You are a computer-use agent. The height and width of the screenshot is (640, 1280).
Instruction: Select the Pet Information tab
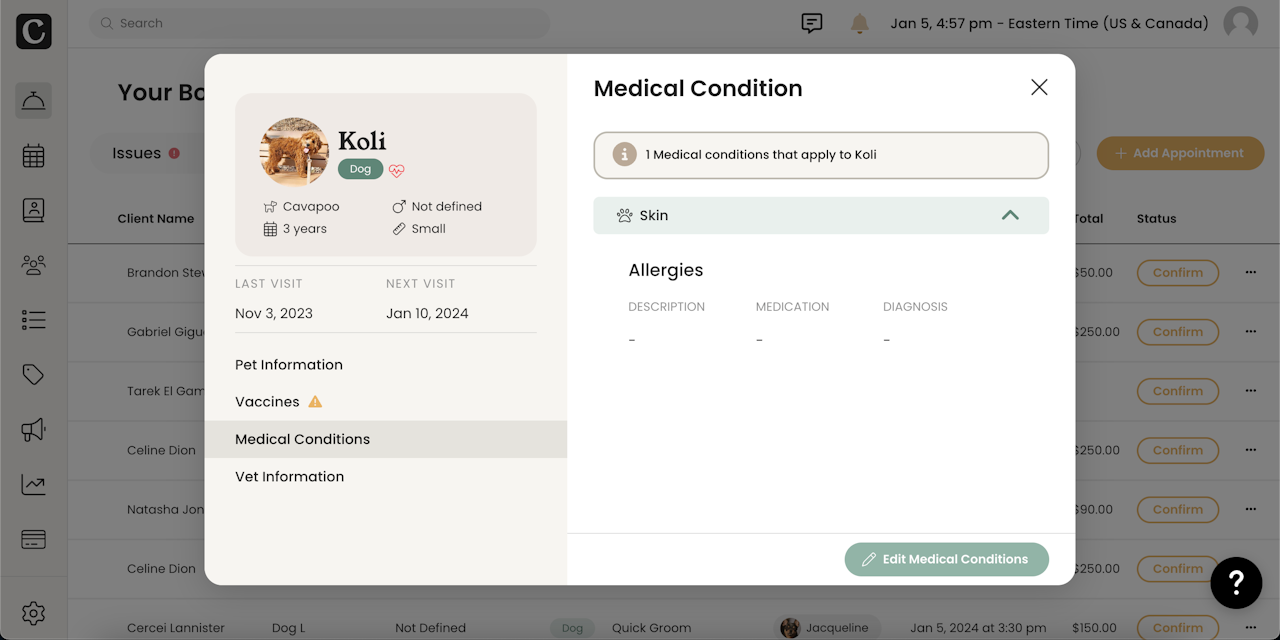289,365
